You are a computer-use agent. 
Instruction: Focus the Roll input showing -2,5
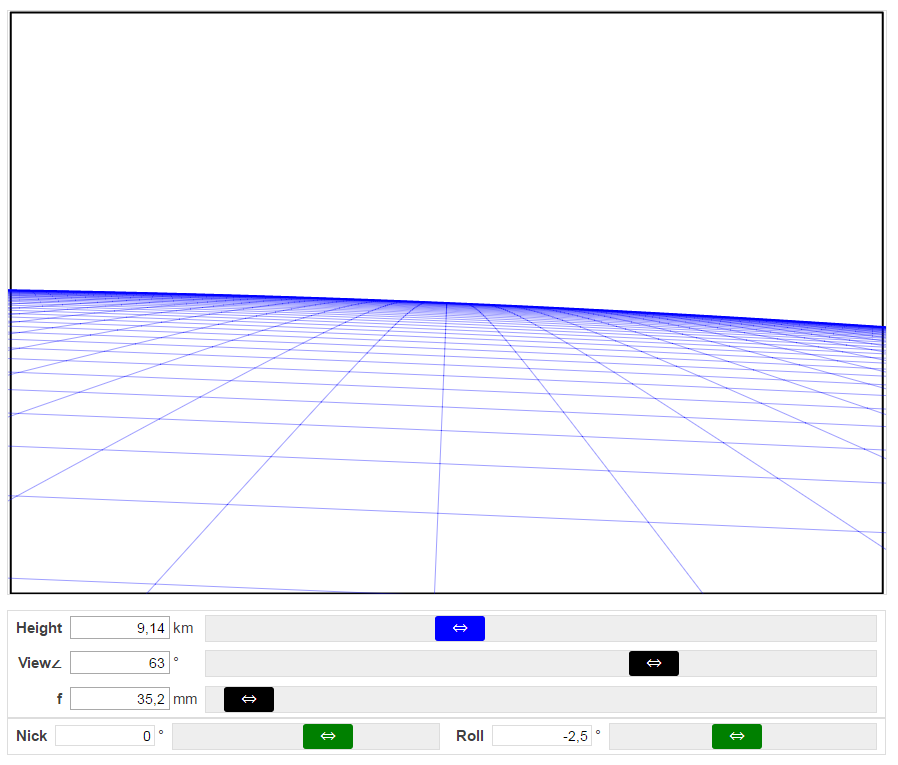(541, 736)
